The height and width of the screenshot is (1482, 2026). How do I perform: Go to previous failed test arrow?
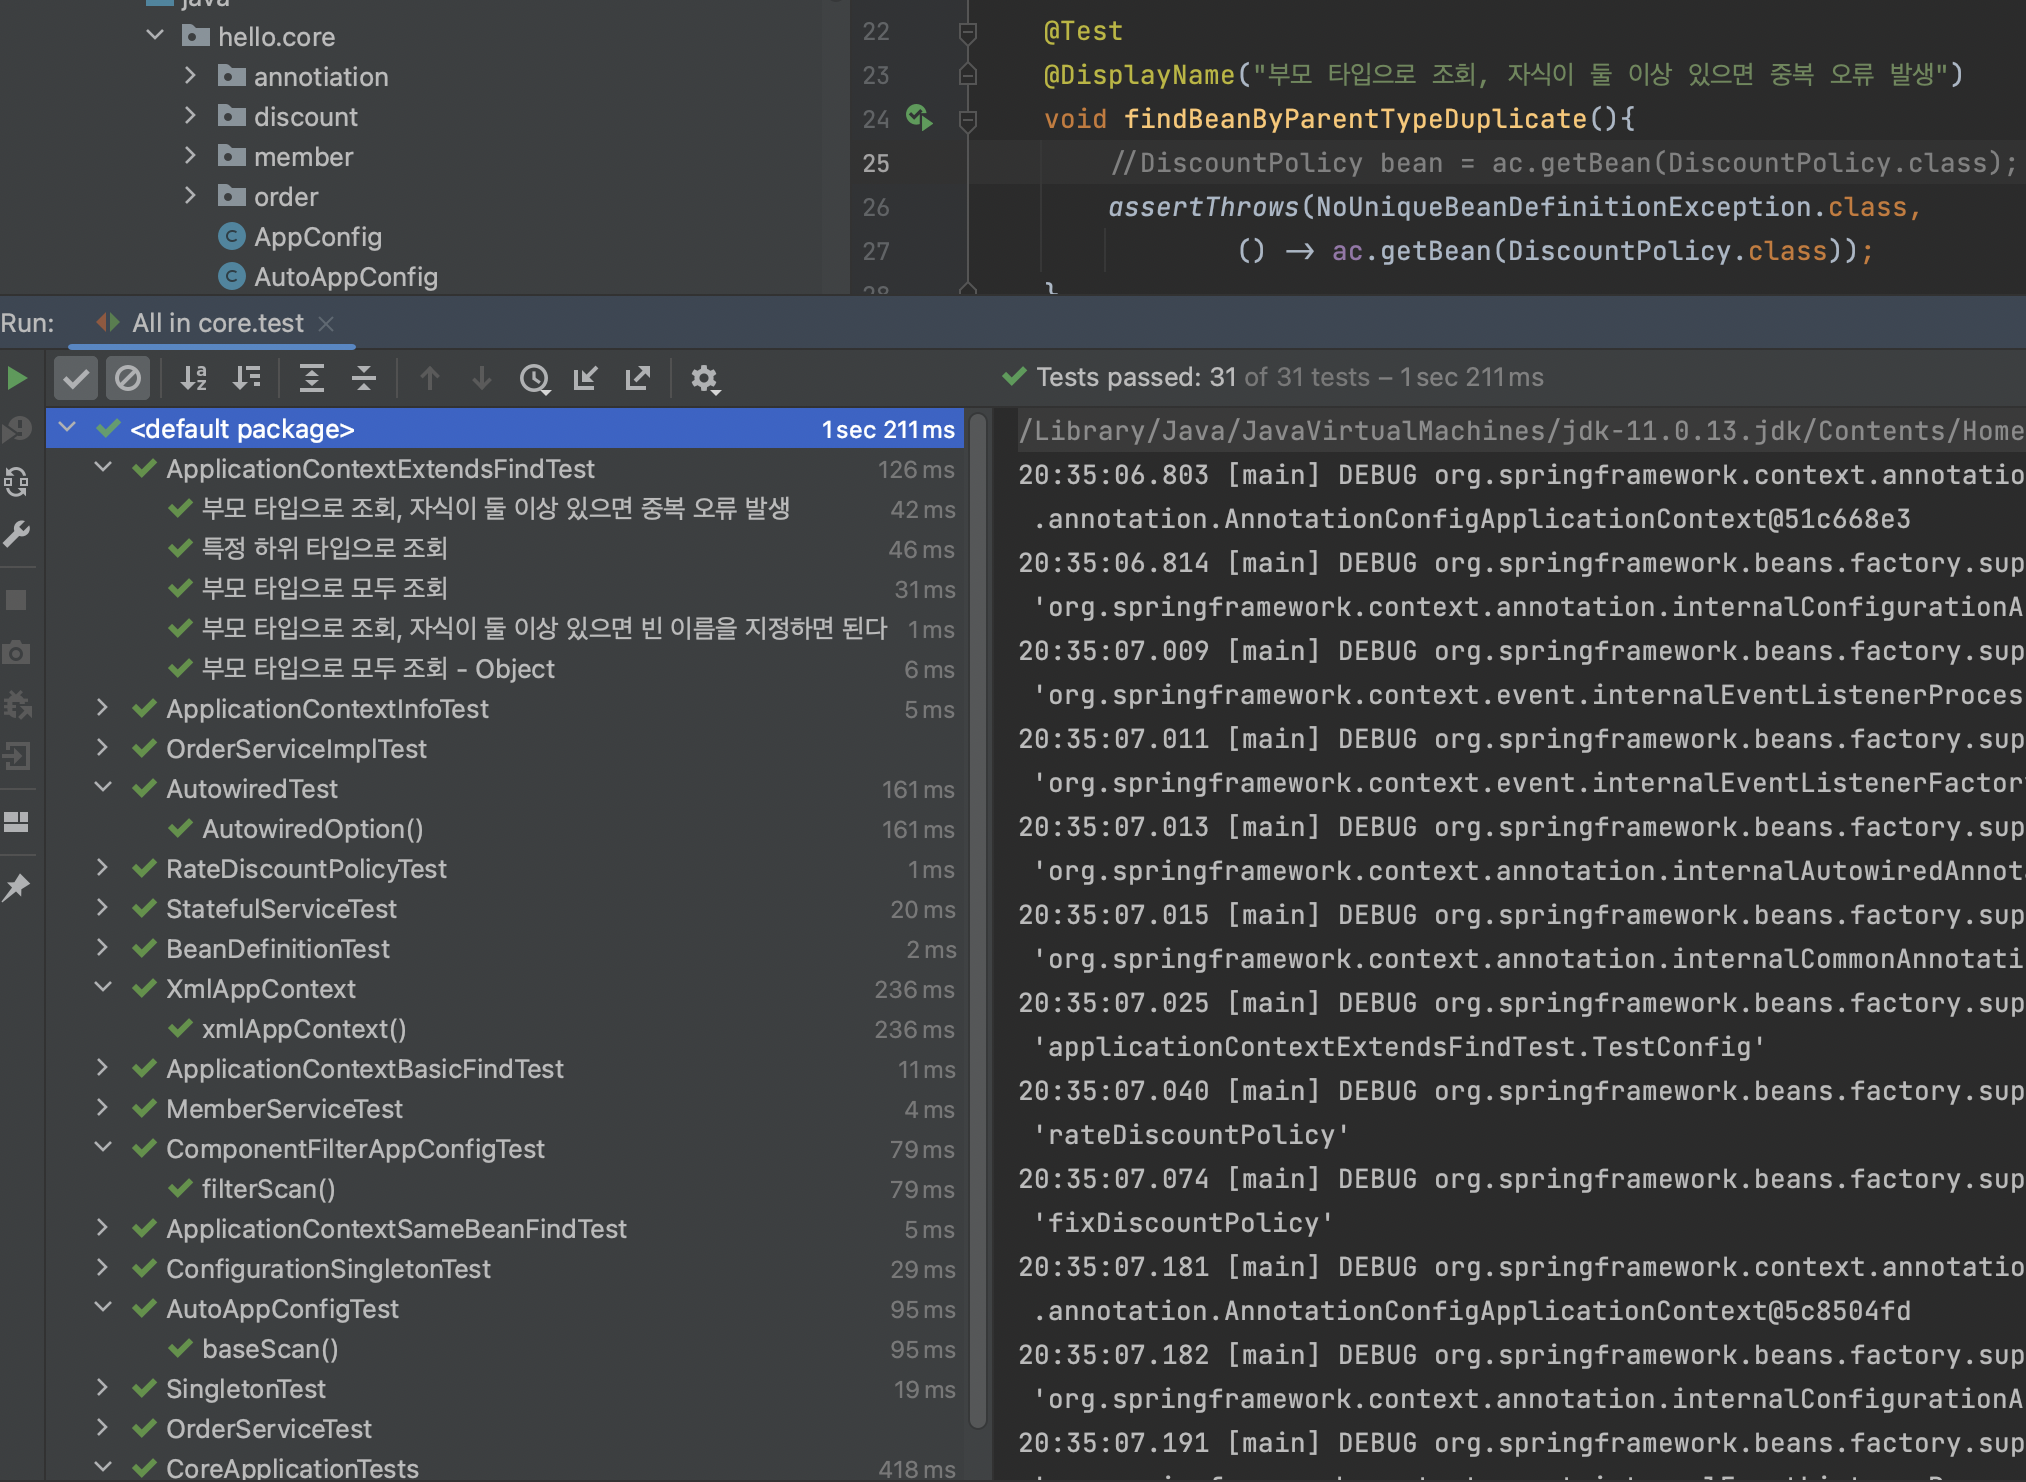(x=430, y=378)
